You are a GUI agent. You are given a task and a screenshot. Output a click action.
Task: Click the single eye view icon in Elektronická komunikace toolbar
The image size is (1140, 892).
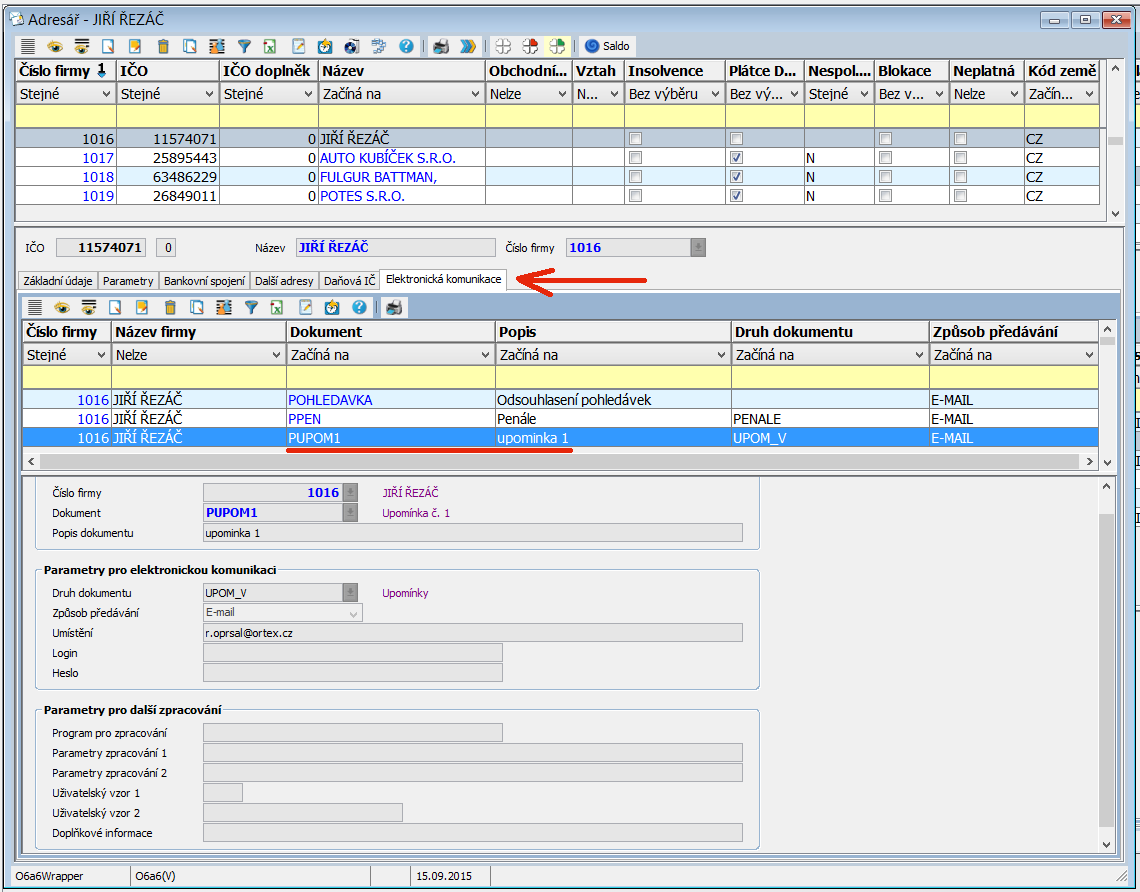62,307
